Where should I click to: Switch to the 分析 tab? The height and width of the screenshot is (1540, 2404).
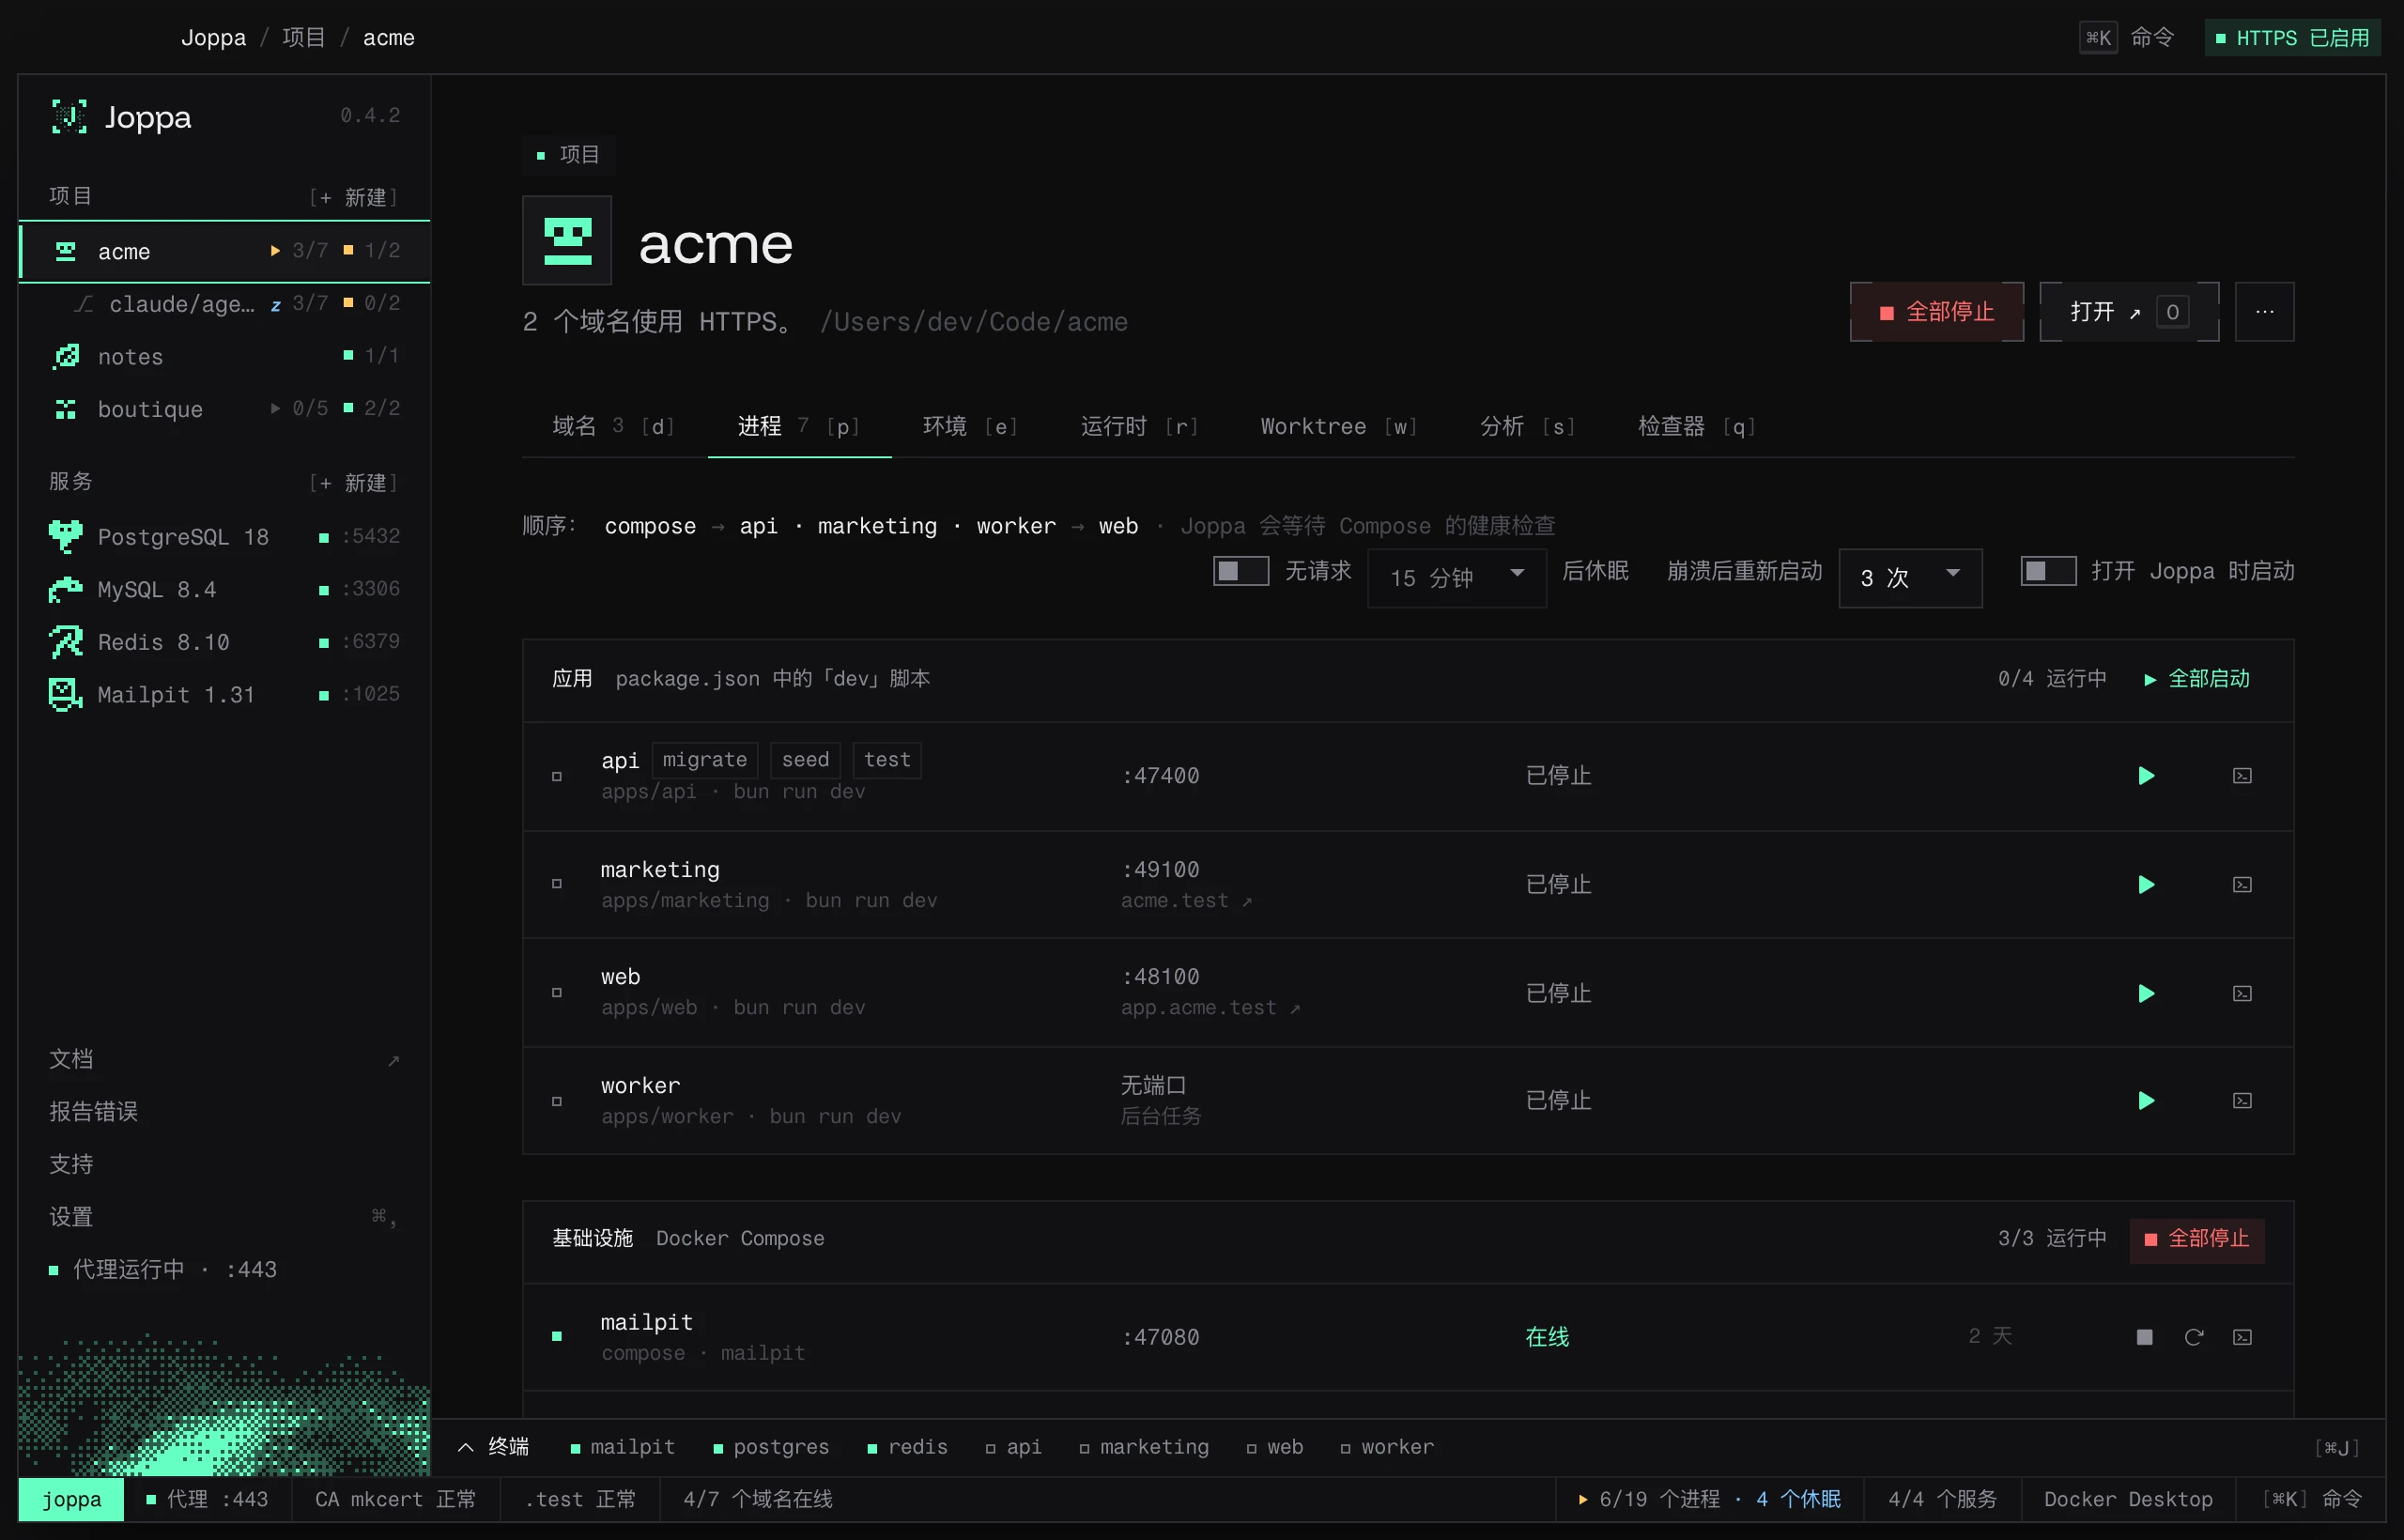point(1528,427)
